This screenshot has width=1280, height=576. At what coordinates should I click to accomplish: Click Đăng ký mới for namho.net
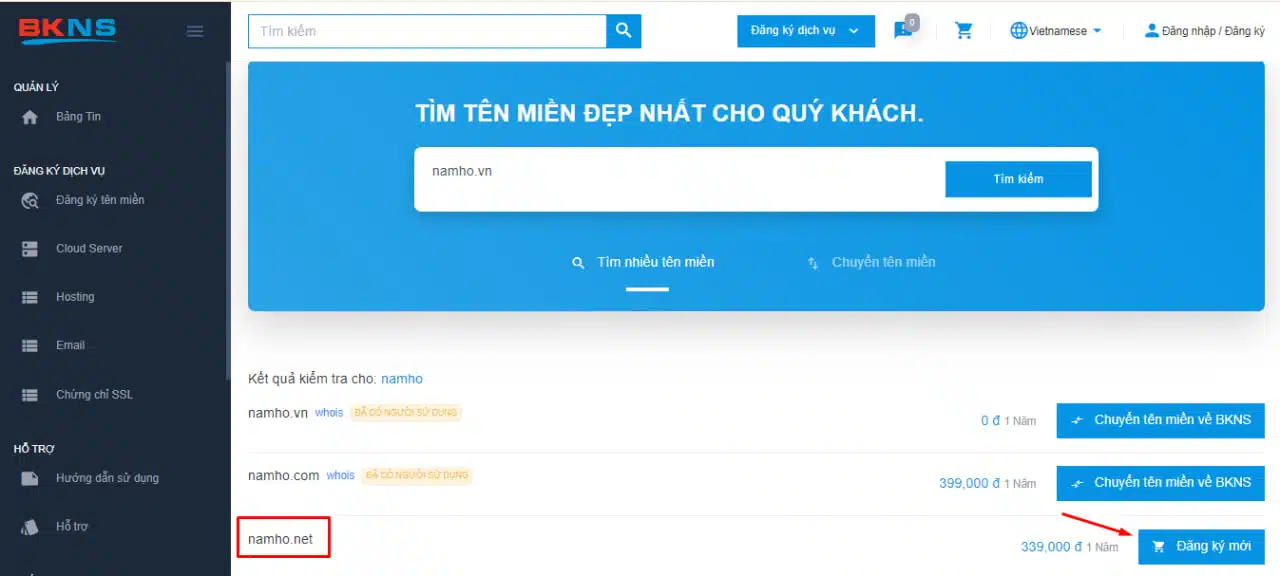click(x=1201, y=546)
